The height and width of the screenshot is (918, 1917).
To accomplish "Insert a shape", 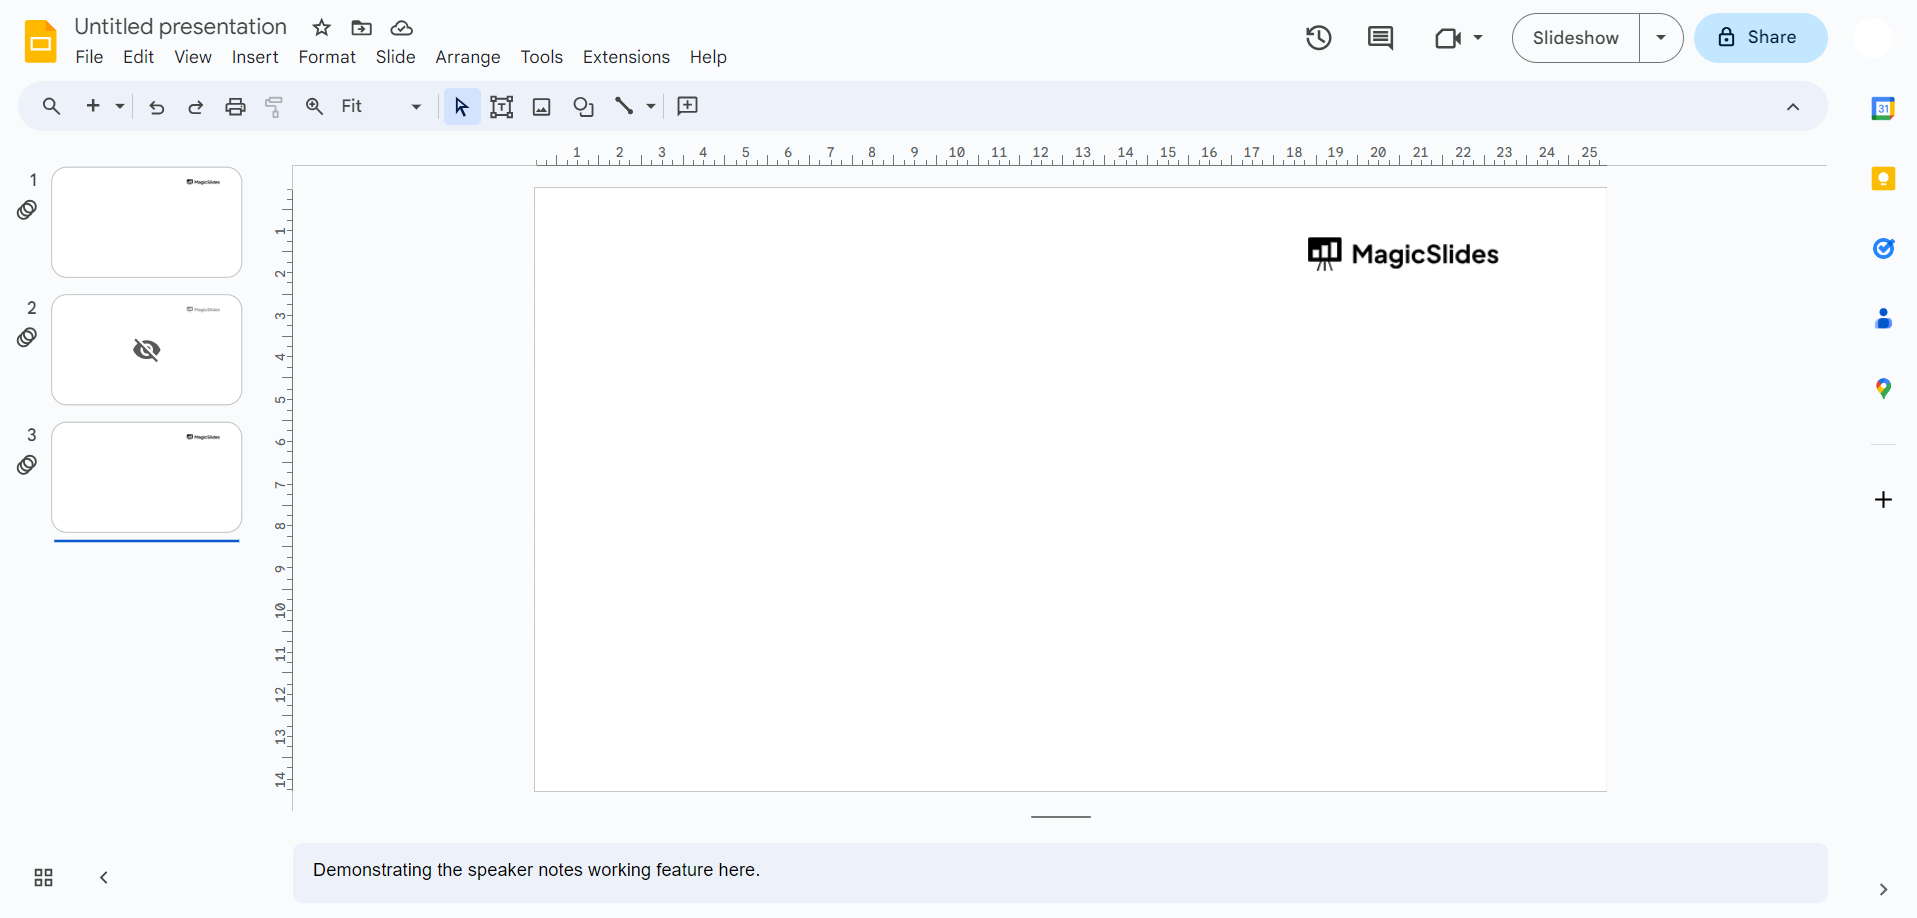I will pos(584,107).
